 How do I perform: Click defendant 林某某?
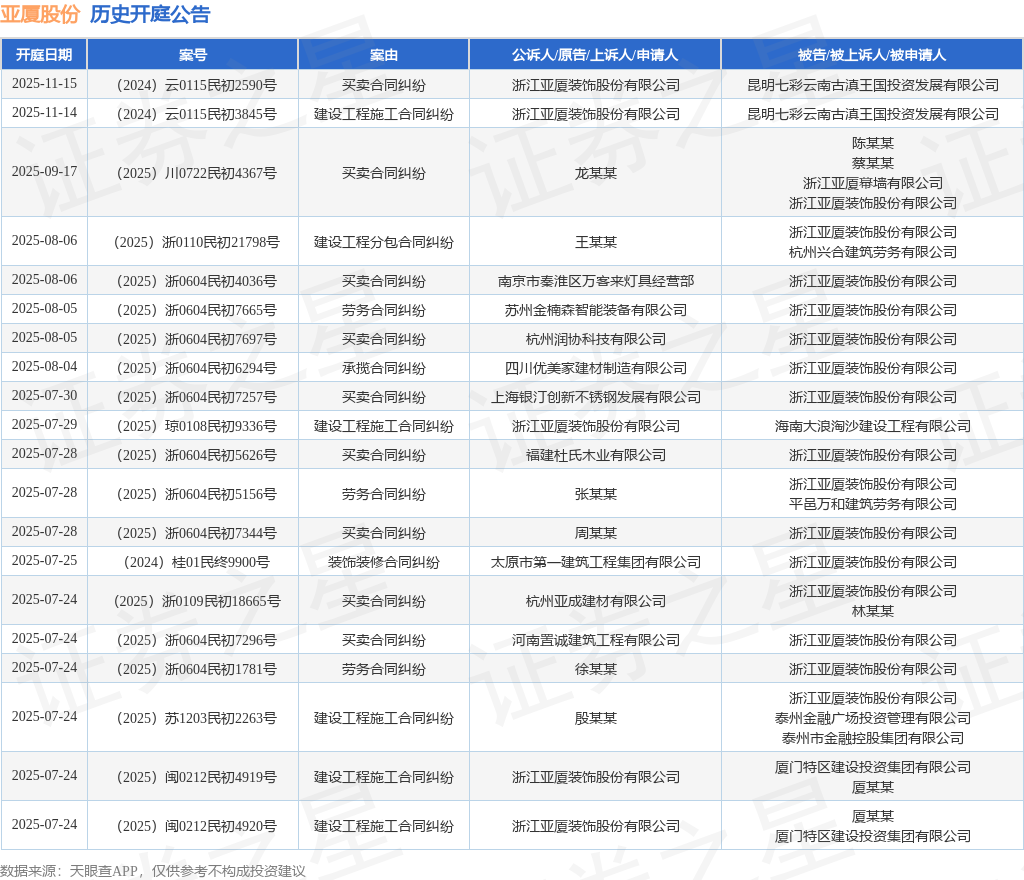[872, 611]
